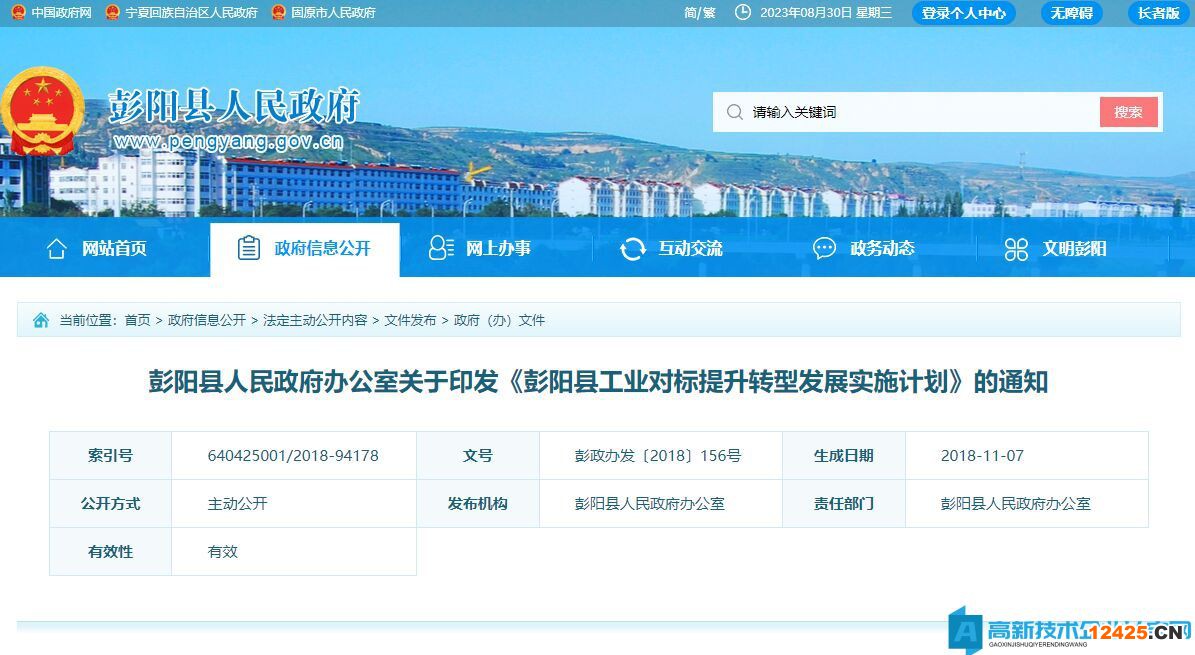
Task: Click the home icon on 网站首页 nav
Action: [55, 249]
